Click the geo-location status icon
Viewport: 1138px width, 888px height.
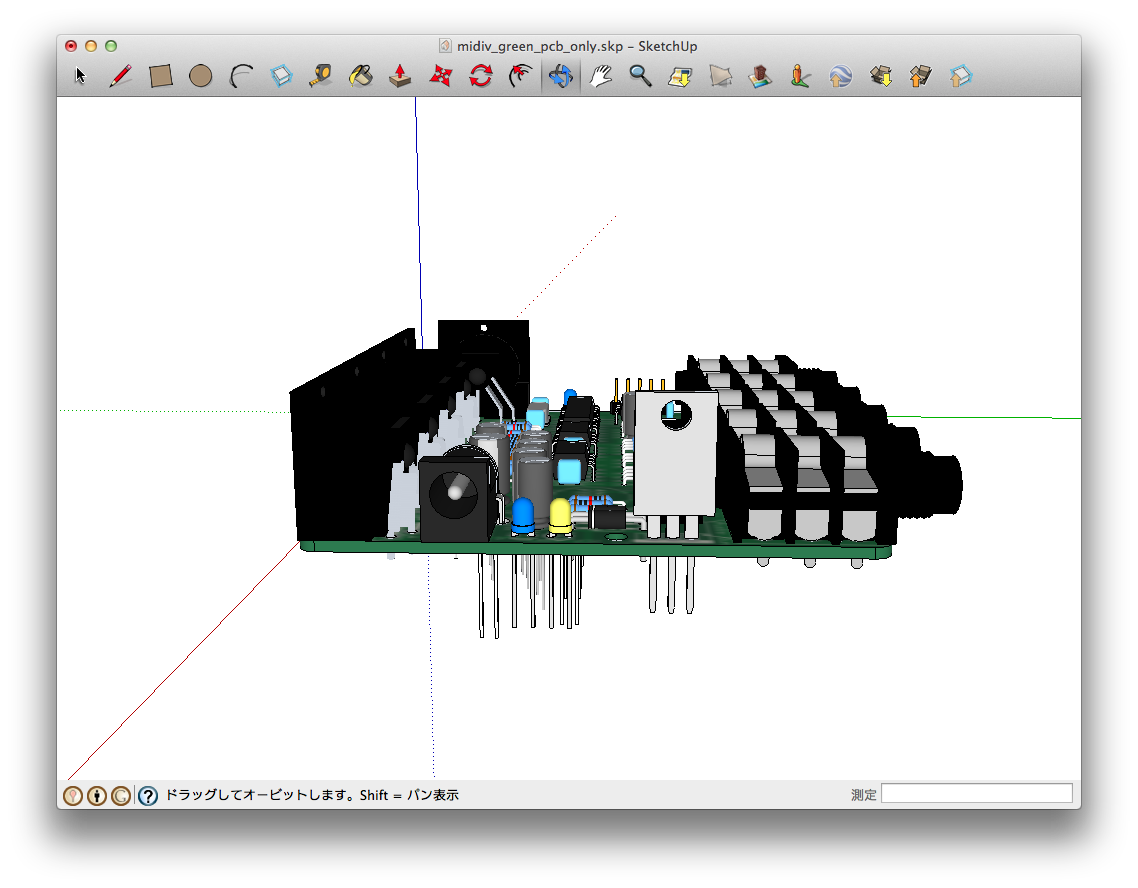[x=73, y=796]
